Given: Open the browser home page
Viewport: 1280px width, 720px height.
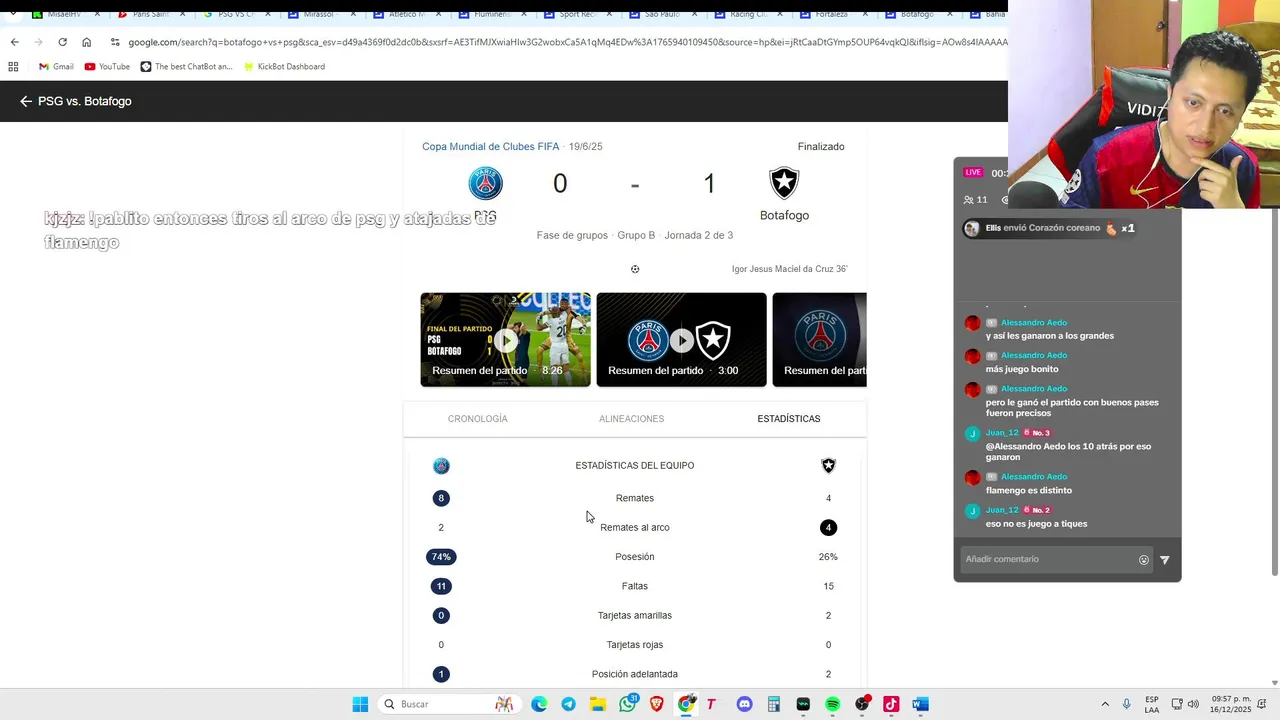Looking at the screenshot, I should [86, 42].
